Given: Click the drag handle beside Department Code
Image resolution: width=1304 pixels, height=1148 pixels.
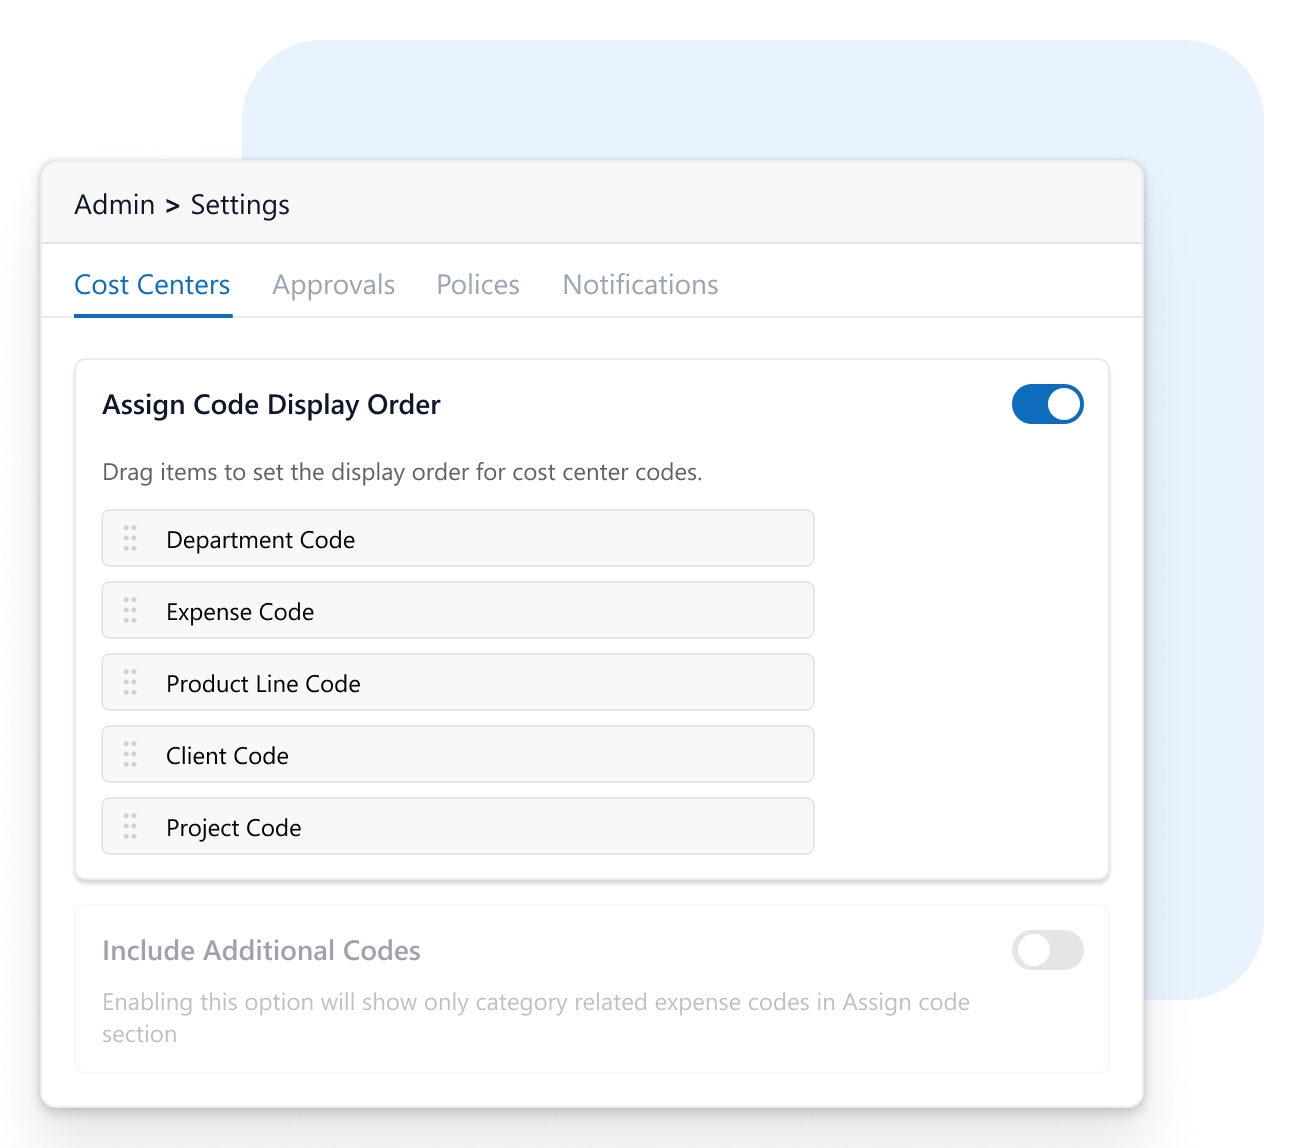Looking at the screenshot, I should (x=129, y=538).
